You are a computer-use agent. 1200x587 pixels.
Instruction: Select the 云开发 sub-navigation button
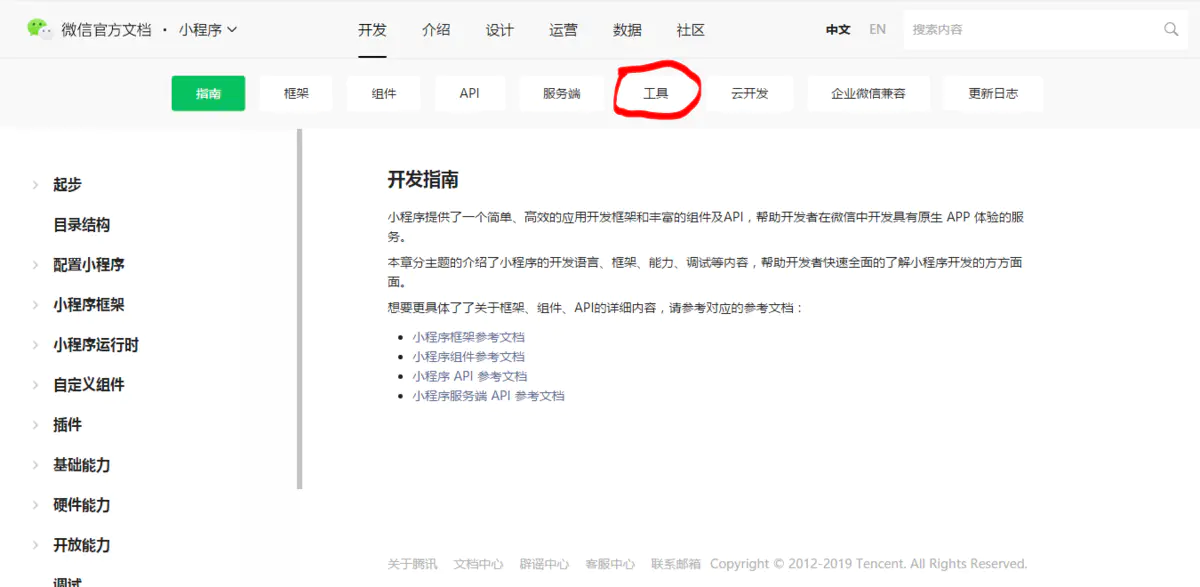pyautogui.click(x=749, y=93)
